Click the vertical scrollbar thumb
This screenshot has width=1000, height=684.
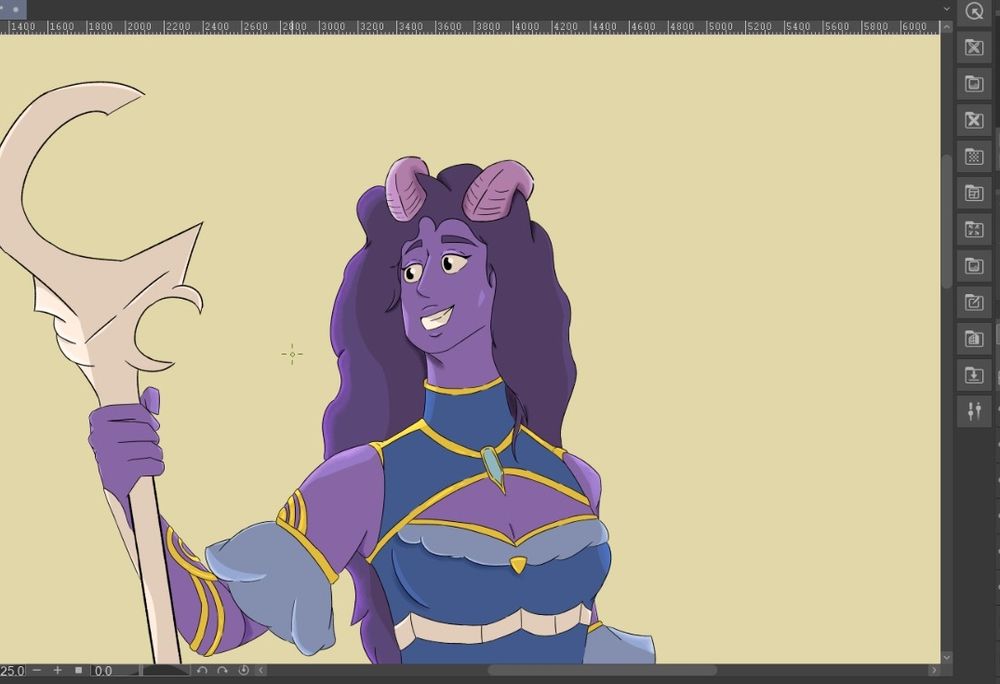[946, 220]
